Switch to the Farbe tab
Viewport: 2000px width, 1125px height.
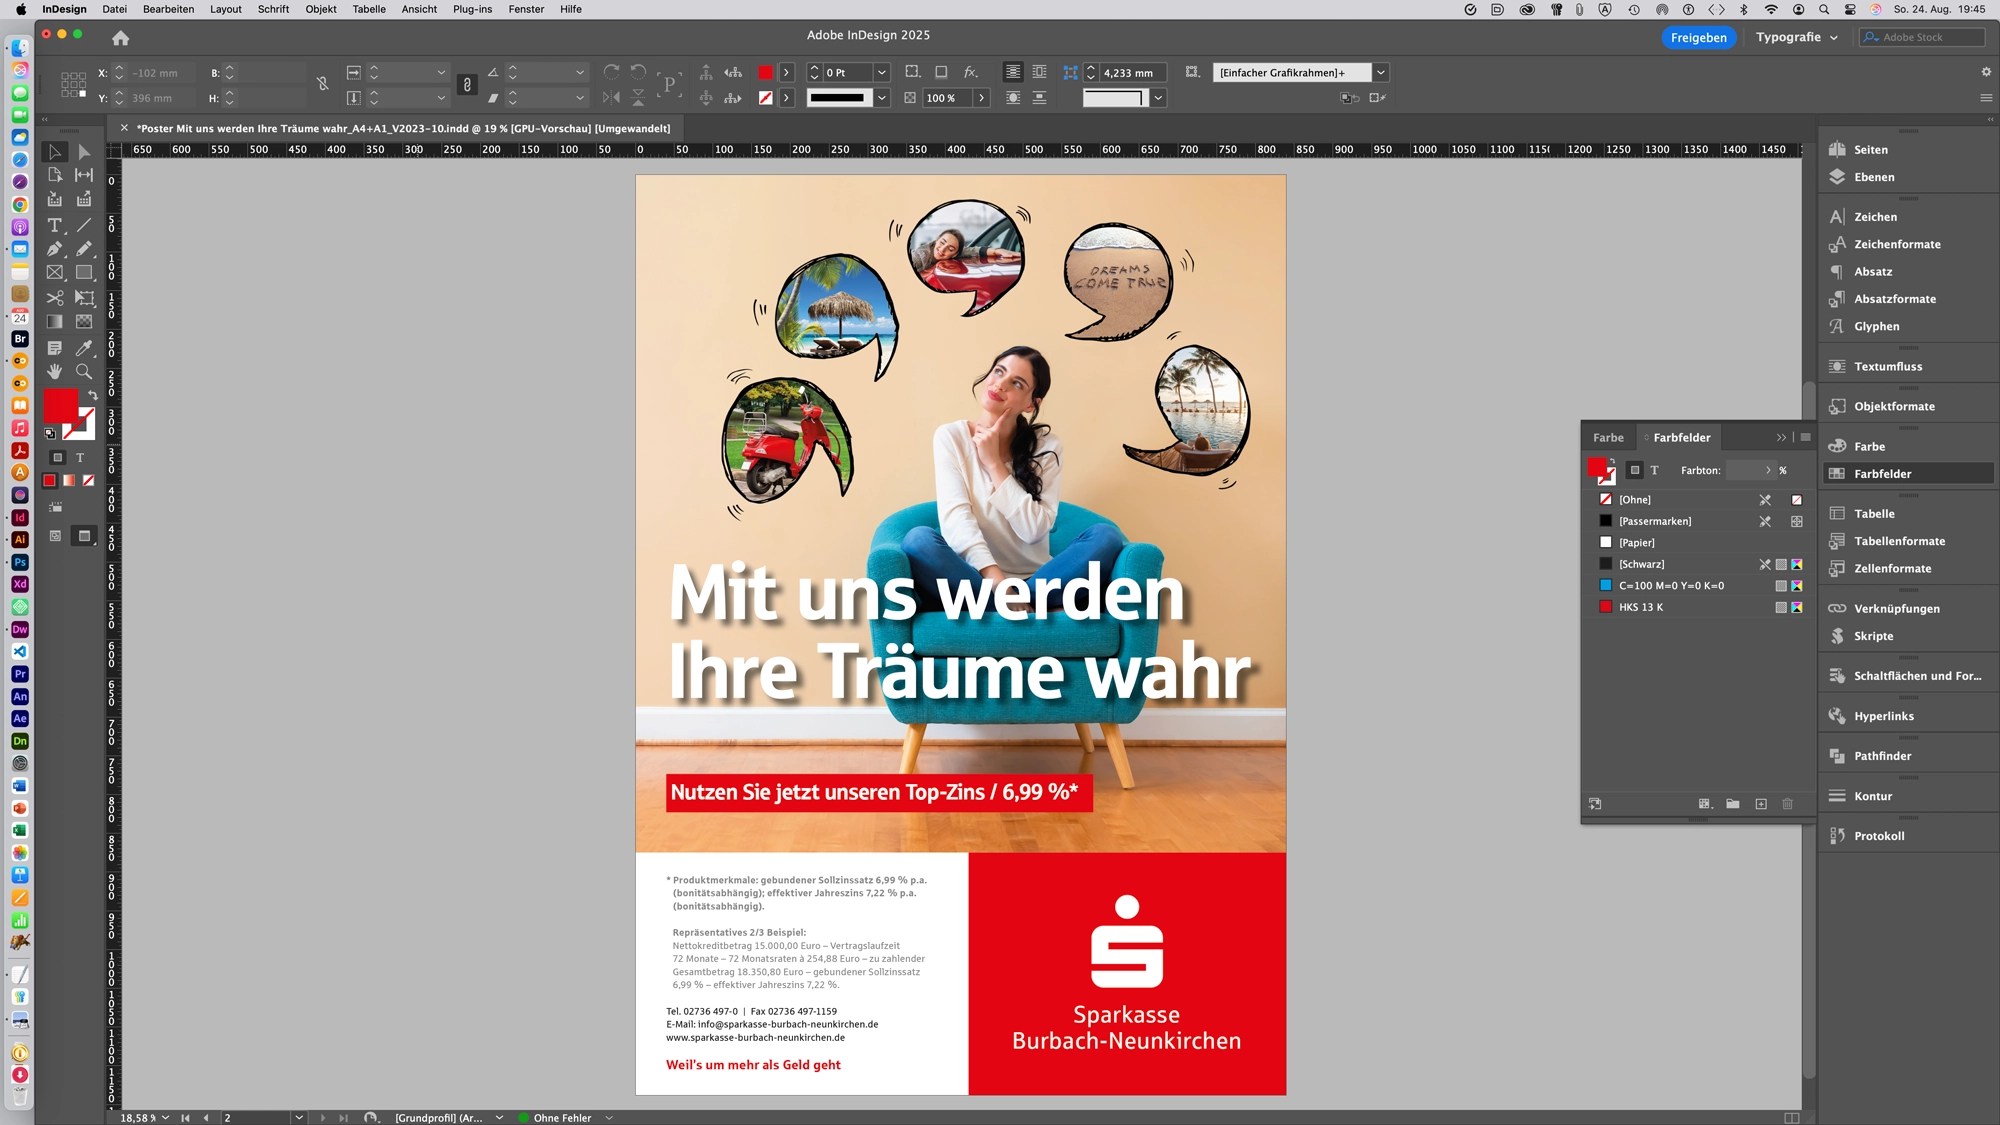tap(1608, 437)
